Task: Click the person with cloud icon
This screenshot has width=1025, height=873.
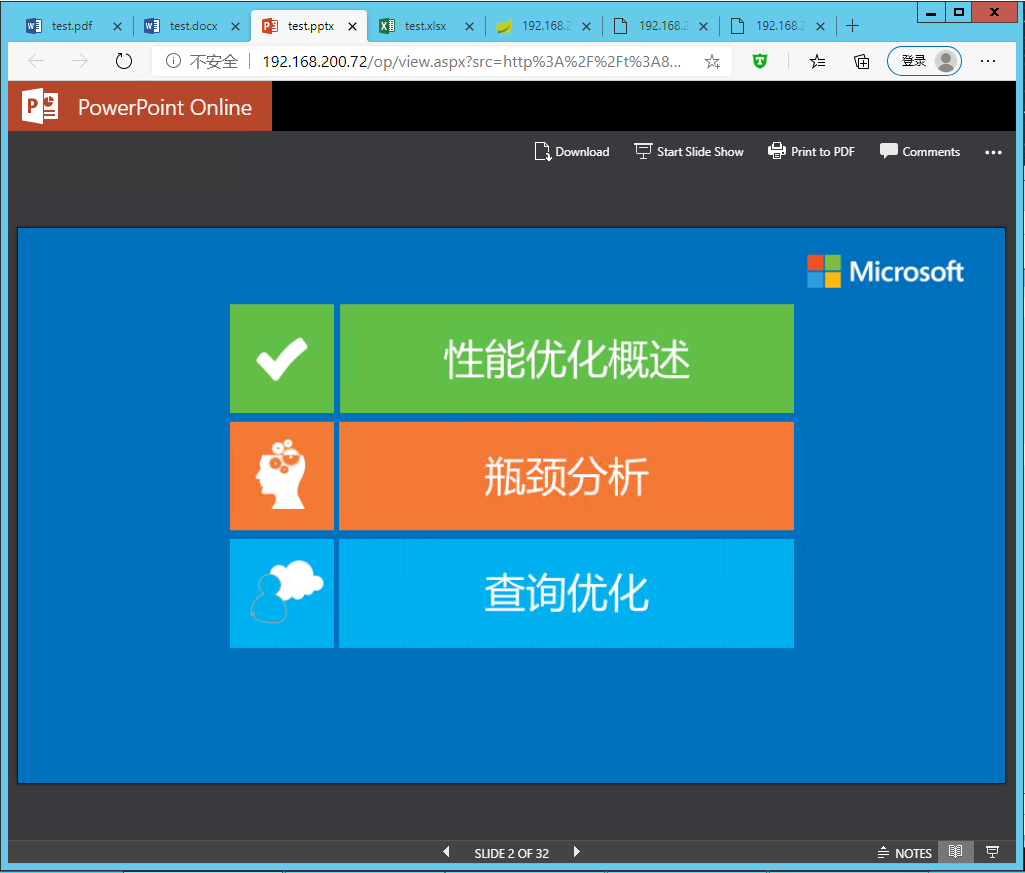Action: click(x=282, y=593)
